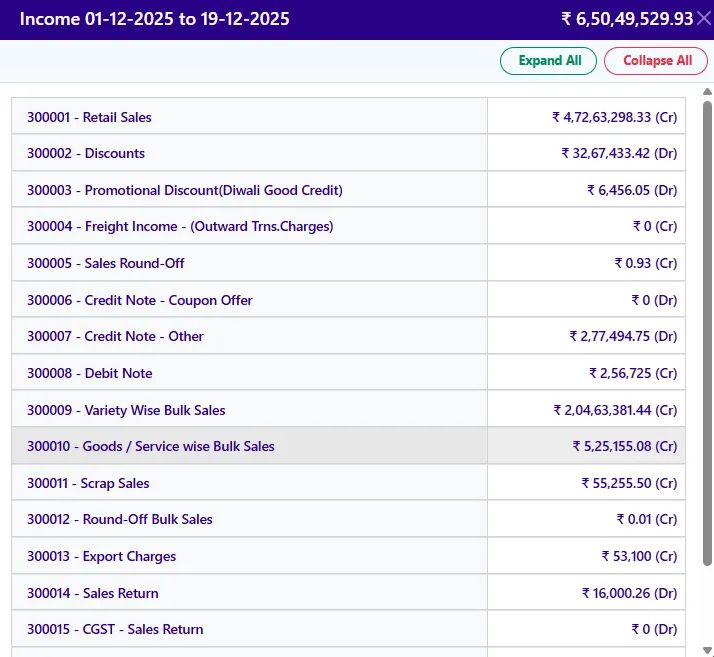The height and width of the screenshot is (657, 714).
Task: Click the ₹ 55,255.50 (Cr) amount
Action: [x=629, y=483]
